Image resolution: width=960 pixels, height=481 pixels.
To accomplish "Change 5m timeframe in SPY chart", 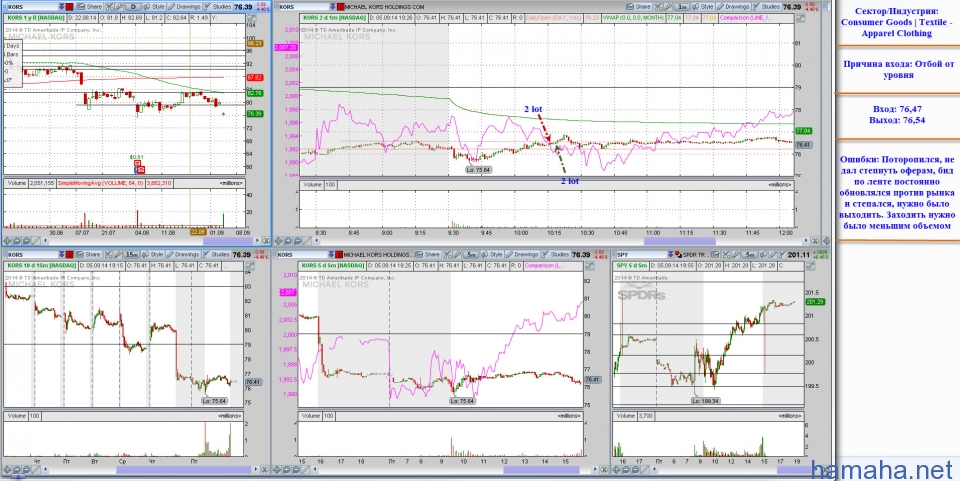I will tap(750, 255).
